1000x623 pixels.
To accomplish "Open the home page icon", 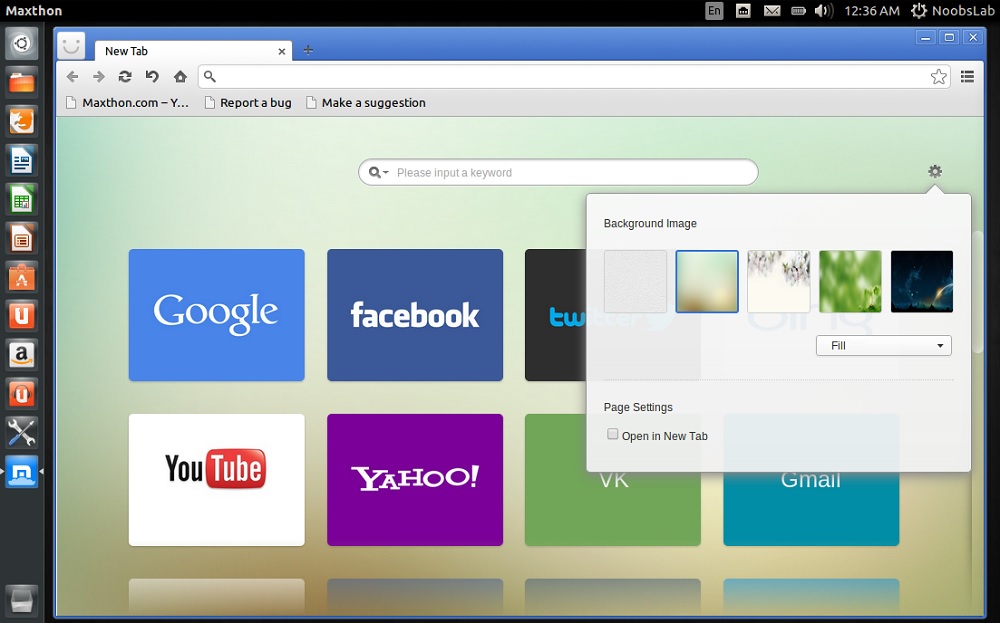I will pos(180,77).
